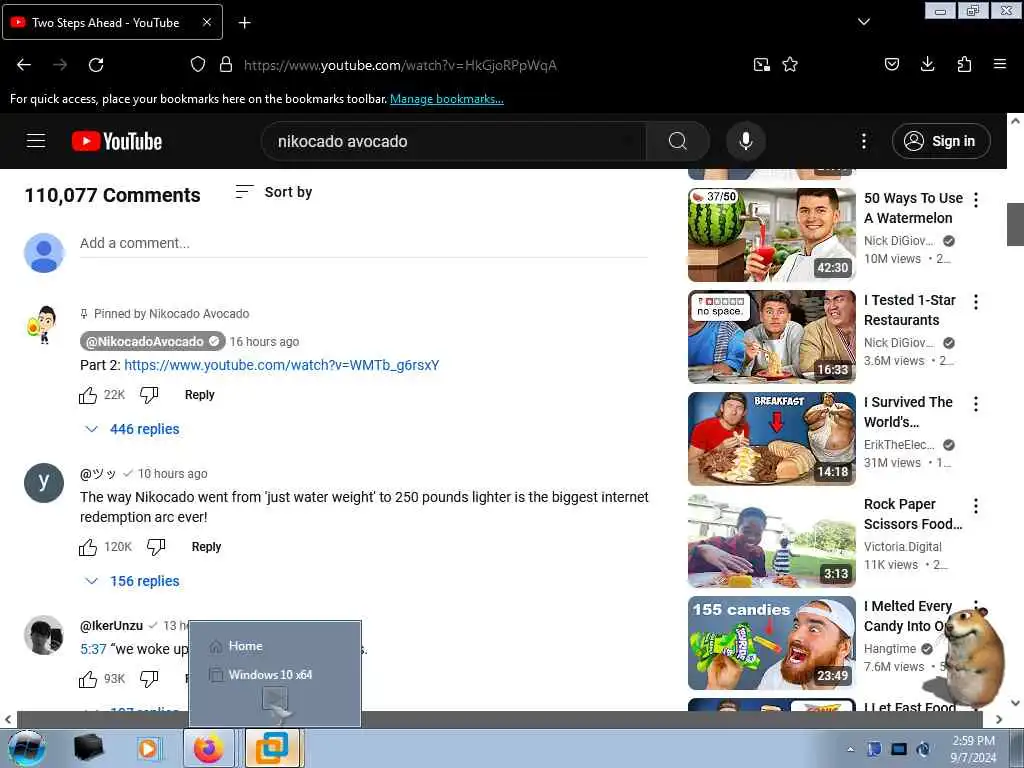1024x768 pixels.
Task: Like @IkerUnzu's comment
Action: coord(88,680)
